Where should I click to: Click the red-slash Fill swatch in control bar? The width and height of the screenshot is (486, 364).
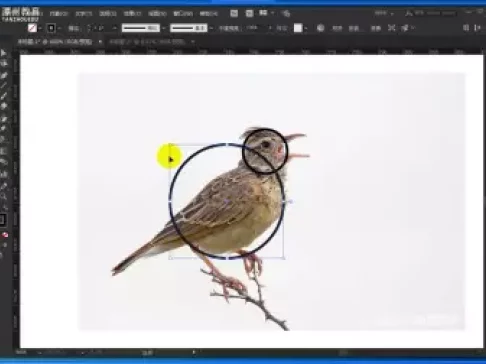coord(32,28)
